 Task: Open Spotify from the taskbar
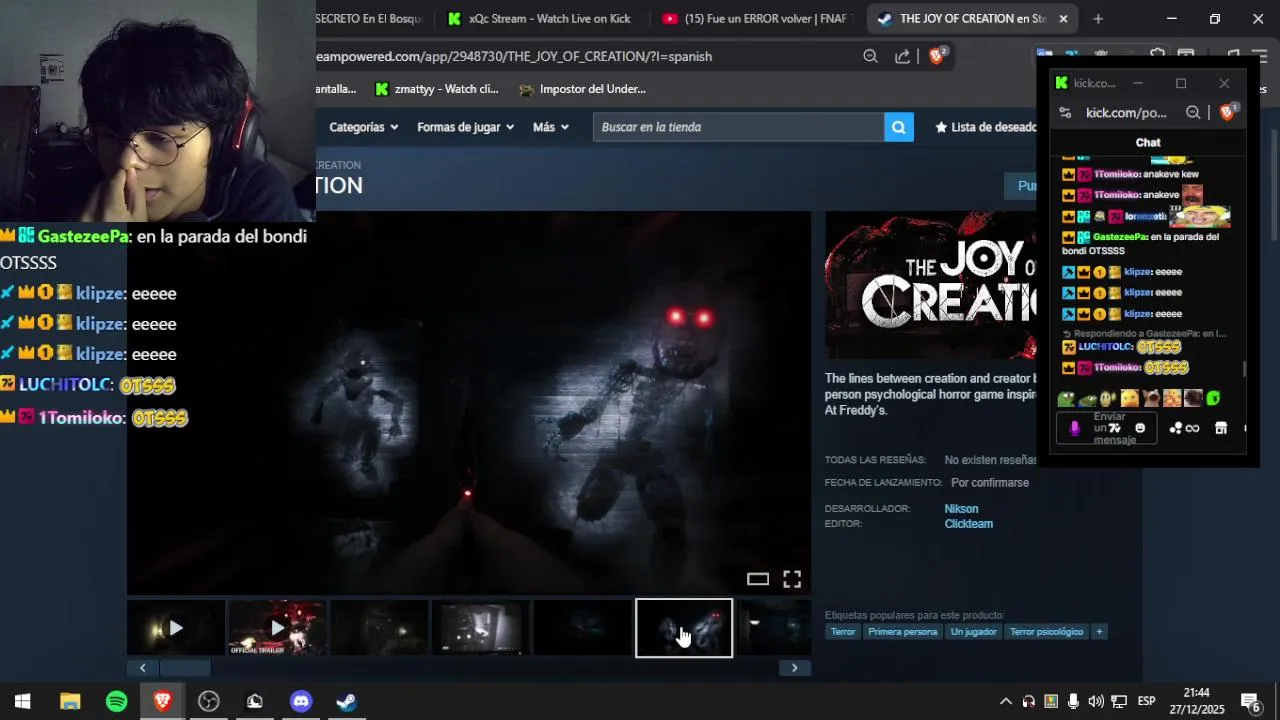click(x=116, y=701)
